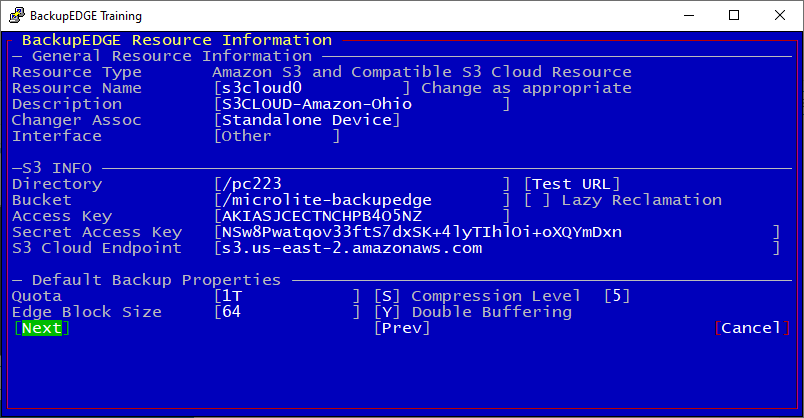
Task: Click into the Secret Access Key field
Action: tap(497, 232)
